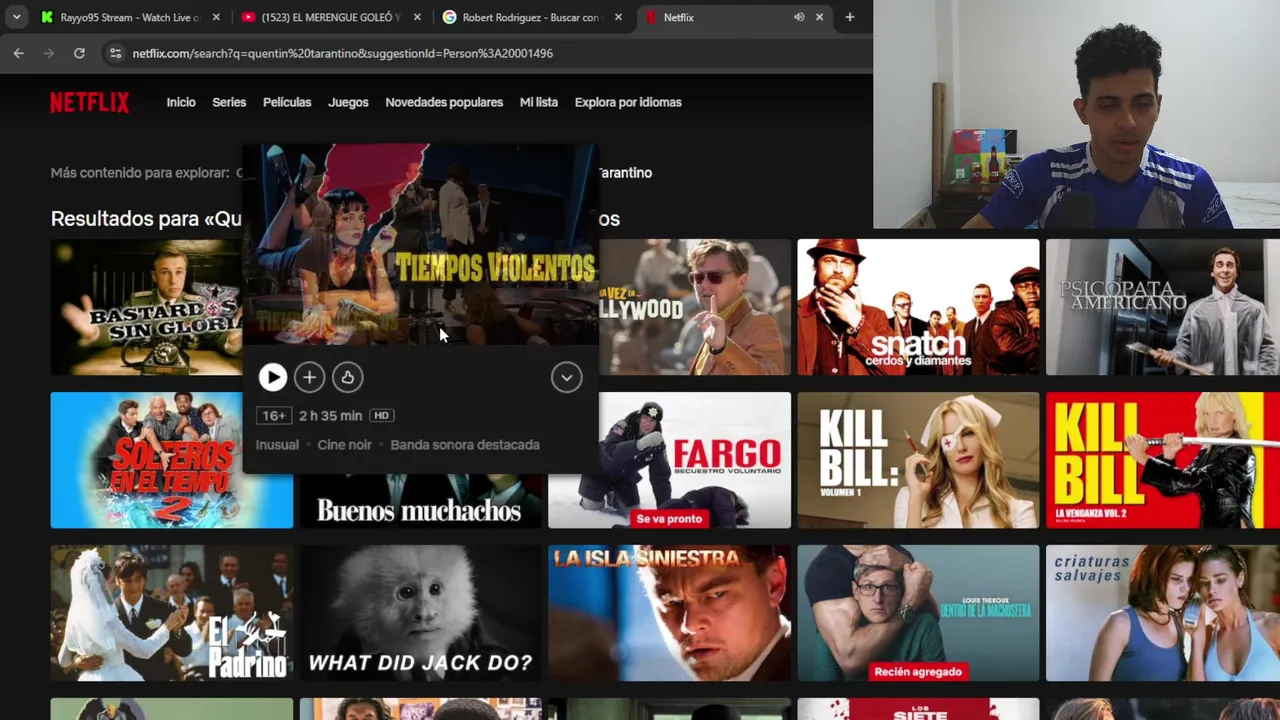This screenshot has height=720, width=1280.
Task: Open What Did Jack Do? thumbnail
Action: [x=421, y=613]
